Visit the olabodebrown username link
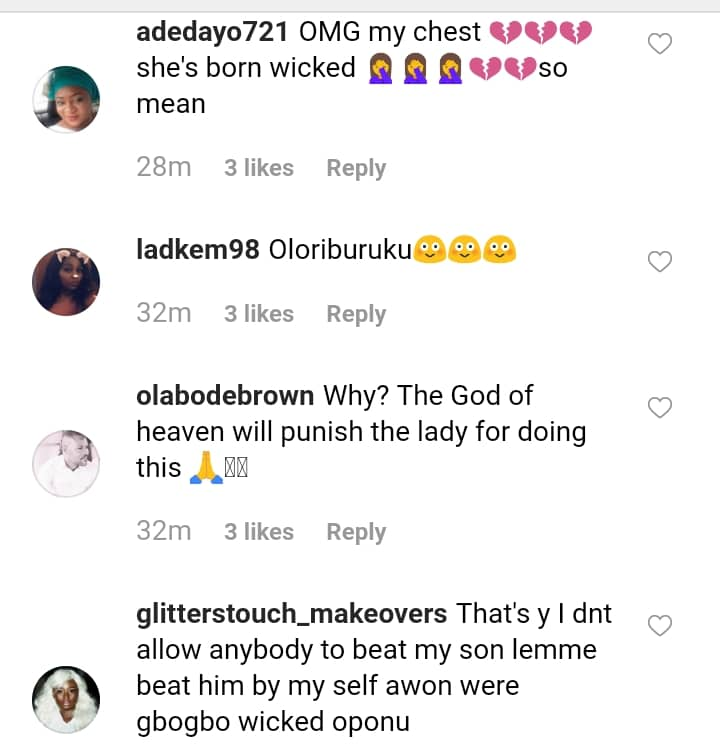This screenshot has height=754, width=720. pyautogui.click(x=225, y=396)
